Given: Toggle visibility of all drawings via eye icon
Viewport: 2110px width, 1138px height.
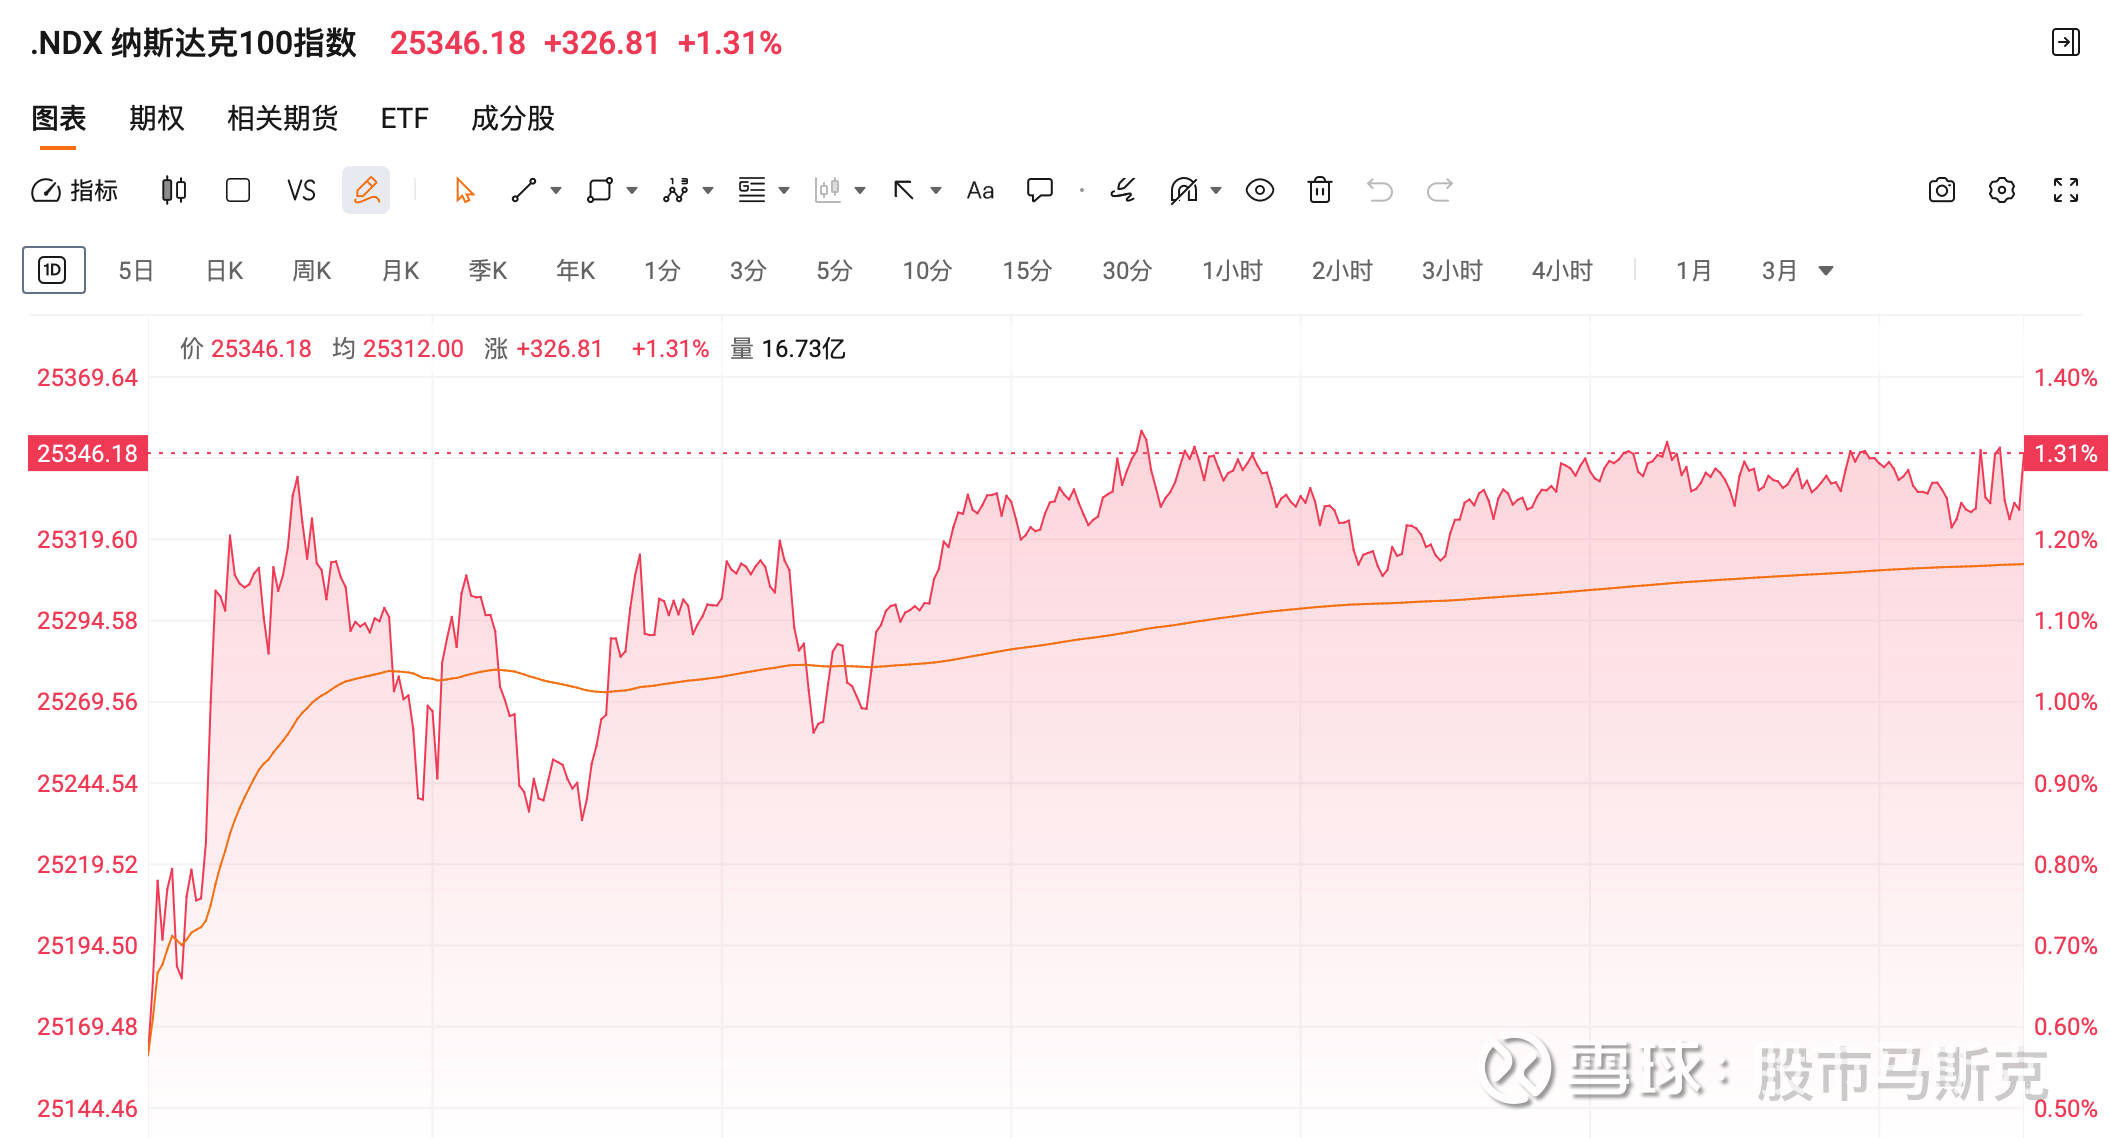Looking at the screenshot, I should tap(1259, 190).
